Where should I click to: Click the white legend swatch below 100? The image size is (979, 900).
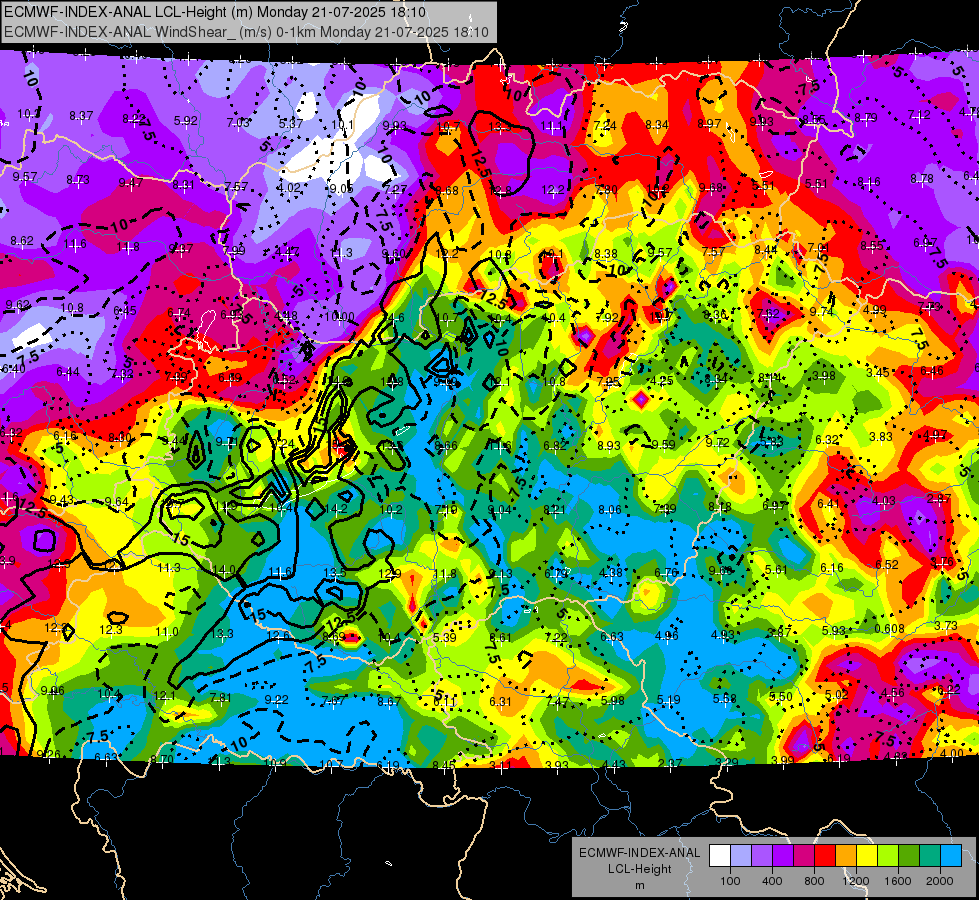coord(720,856)
